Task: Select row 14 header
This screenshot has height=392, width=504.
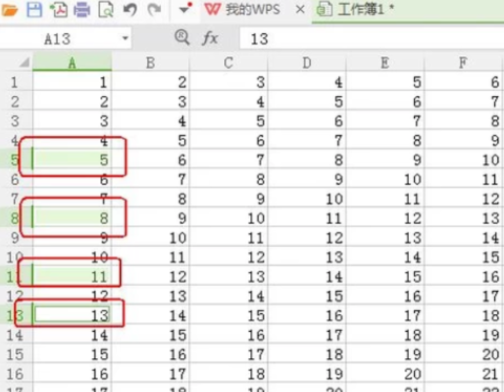Action: [x=15, y=335]
